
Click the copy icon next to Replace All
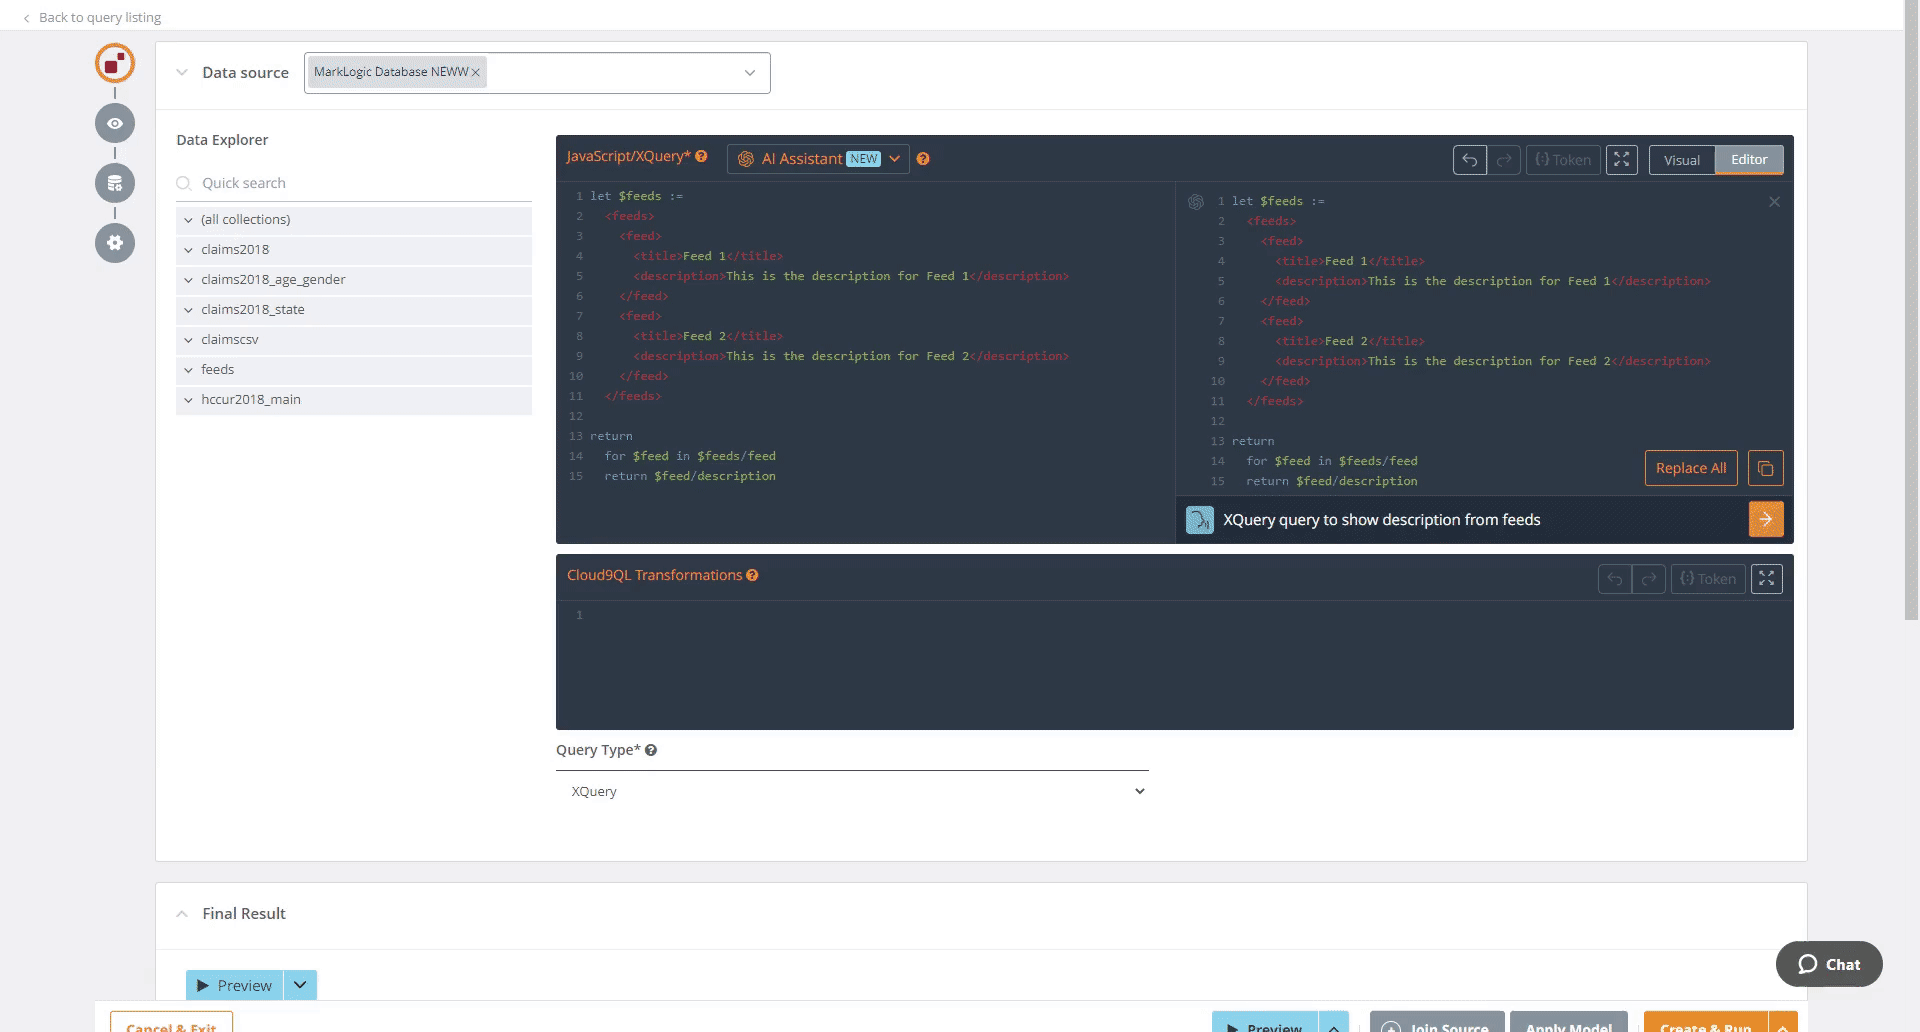[1764, 467]
